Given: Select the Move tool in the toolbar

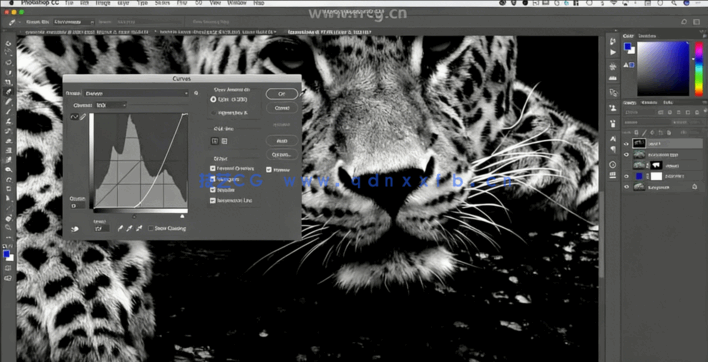Looking at the screenshot, I should tap(9, 44).
